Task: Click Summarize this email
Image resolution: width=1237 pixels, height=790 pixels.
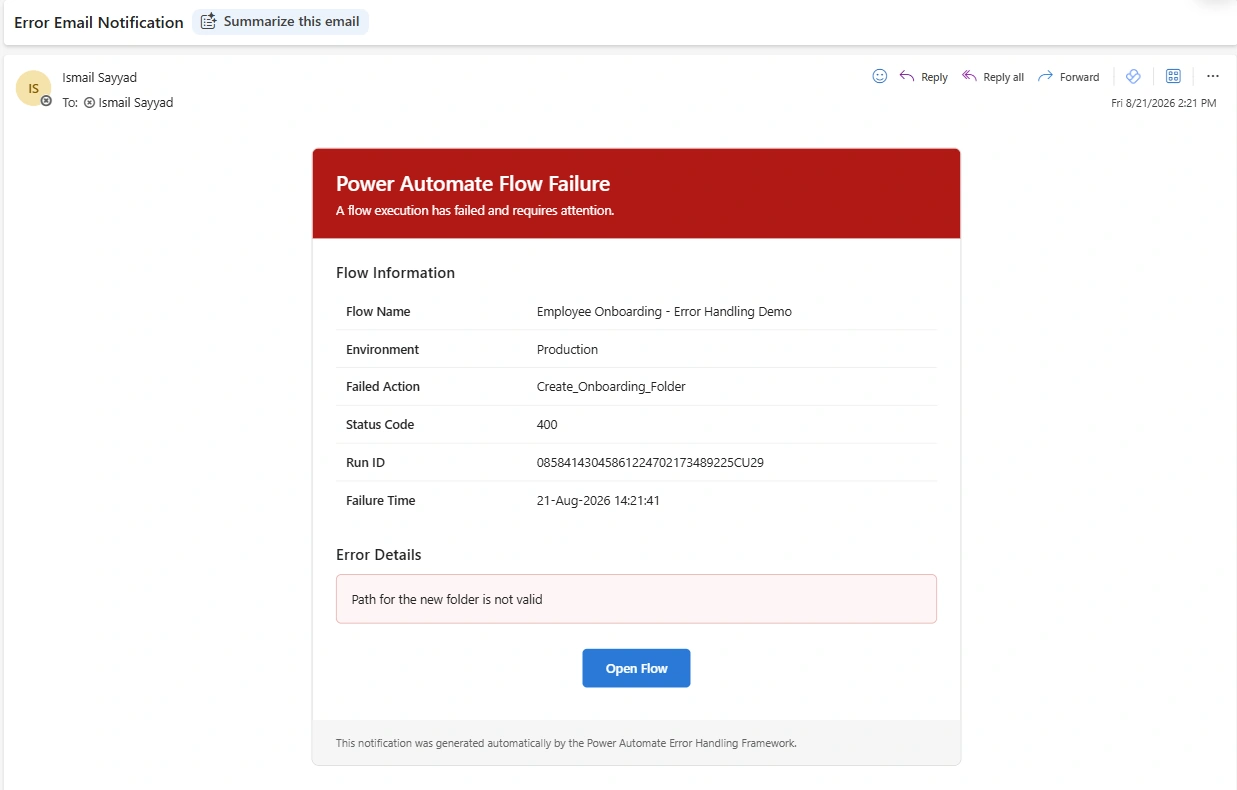Action: (280, 22)
